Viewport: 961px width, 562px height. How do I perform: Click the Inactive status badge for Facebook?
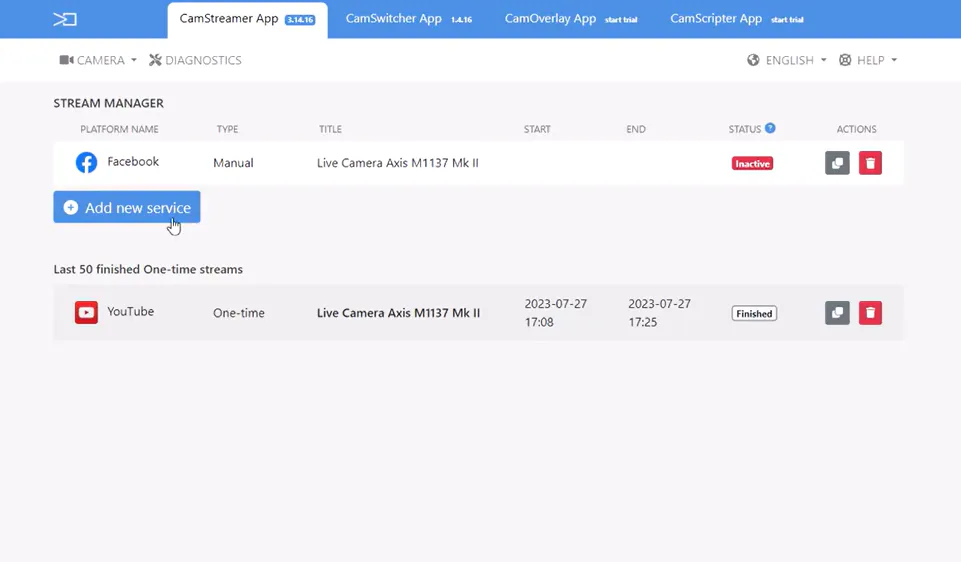click(x=752, y=164)
